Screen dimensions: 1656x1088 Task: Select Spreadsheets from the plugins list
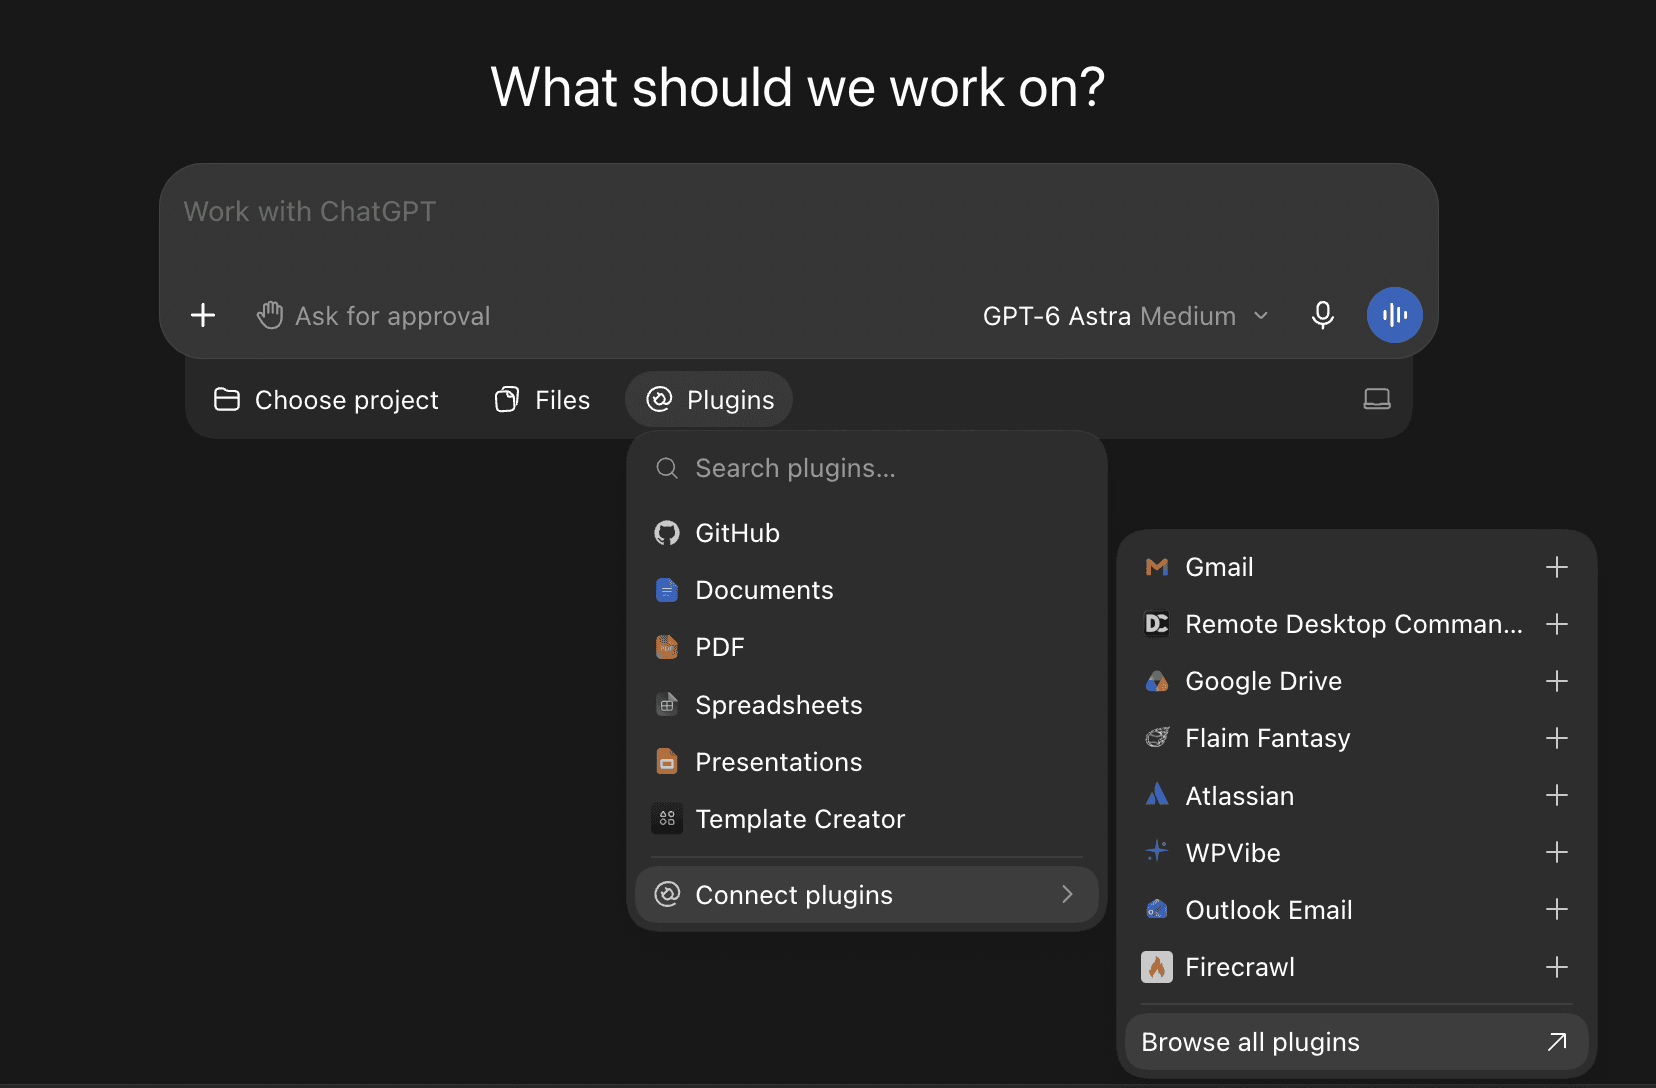[x=867, y=705]
